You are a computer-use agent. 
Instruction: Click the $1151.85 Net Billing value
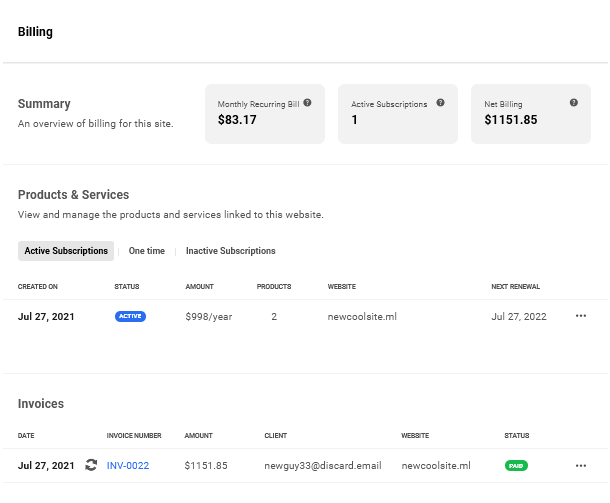[x=511, y=120]
